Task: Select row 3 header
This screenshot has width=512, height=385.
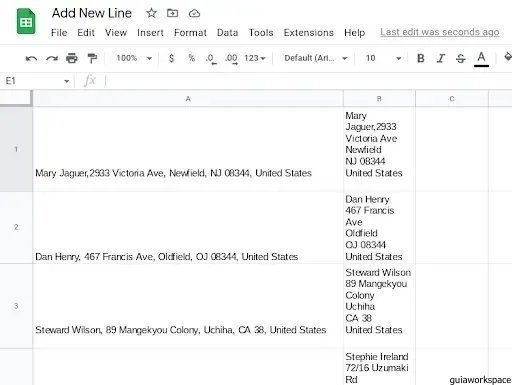Action: (16, 306)
